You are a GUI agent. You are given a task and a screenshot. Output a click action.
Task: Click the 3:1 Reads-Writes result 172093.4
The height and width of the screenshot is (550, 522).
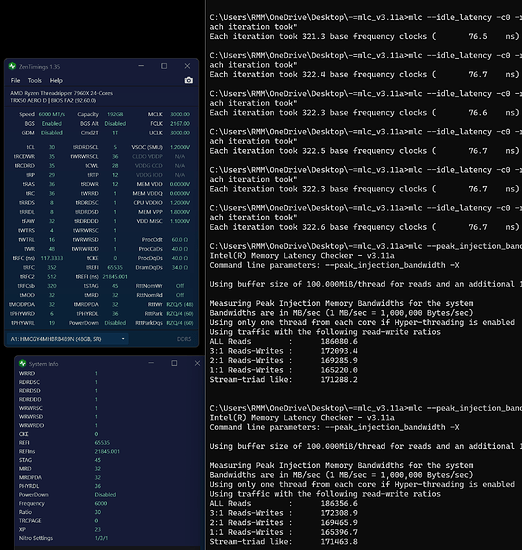(x=339, y=351)
